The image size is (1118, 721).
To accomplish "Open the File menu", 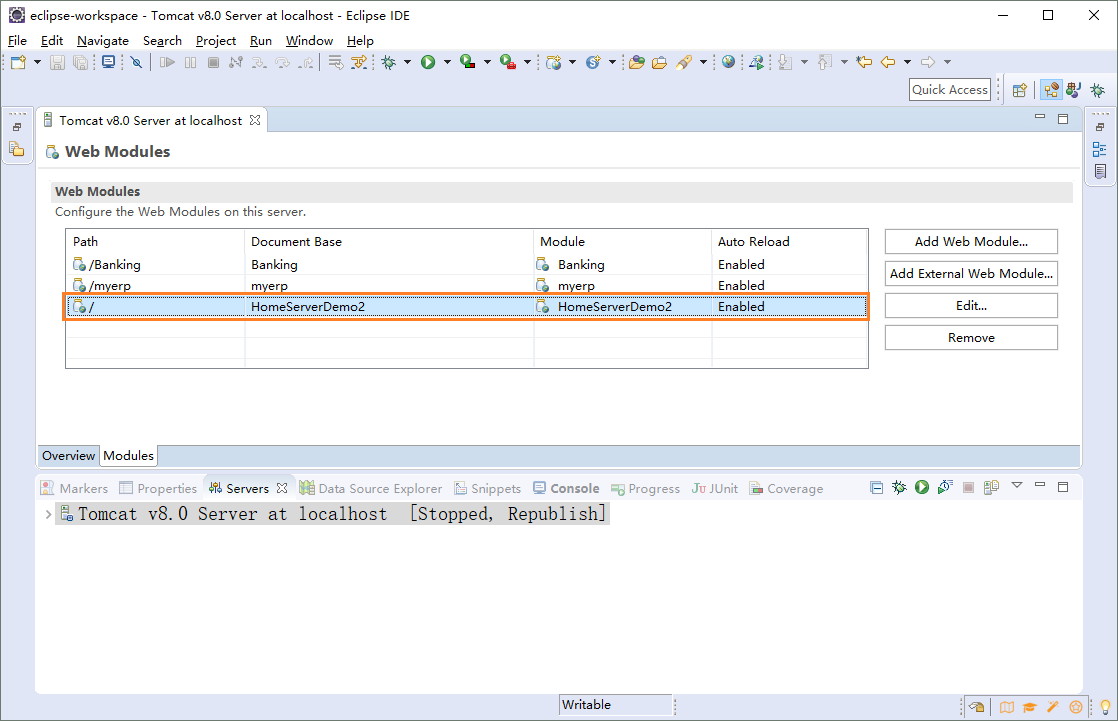I will [x=17, y=41].
